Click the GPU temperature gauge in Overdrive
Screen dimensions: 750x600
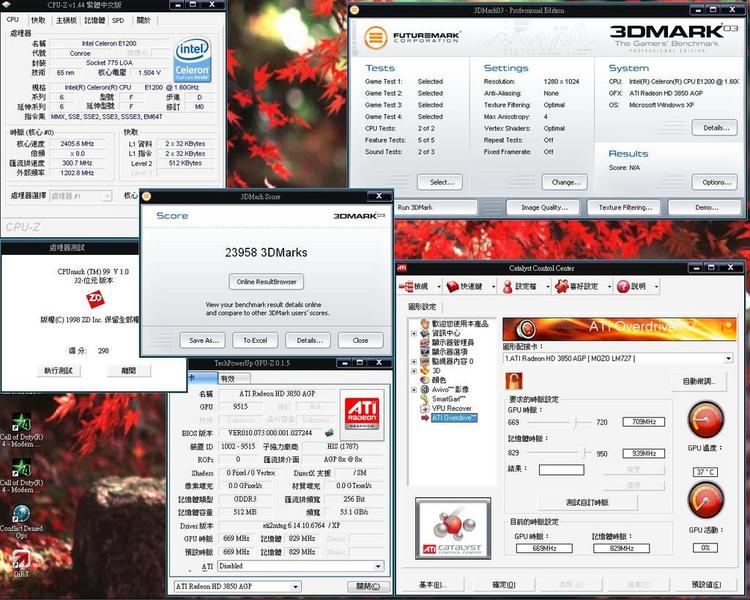[x=705, y=421]
